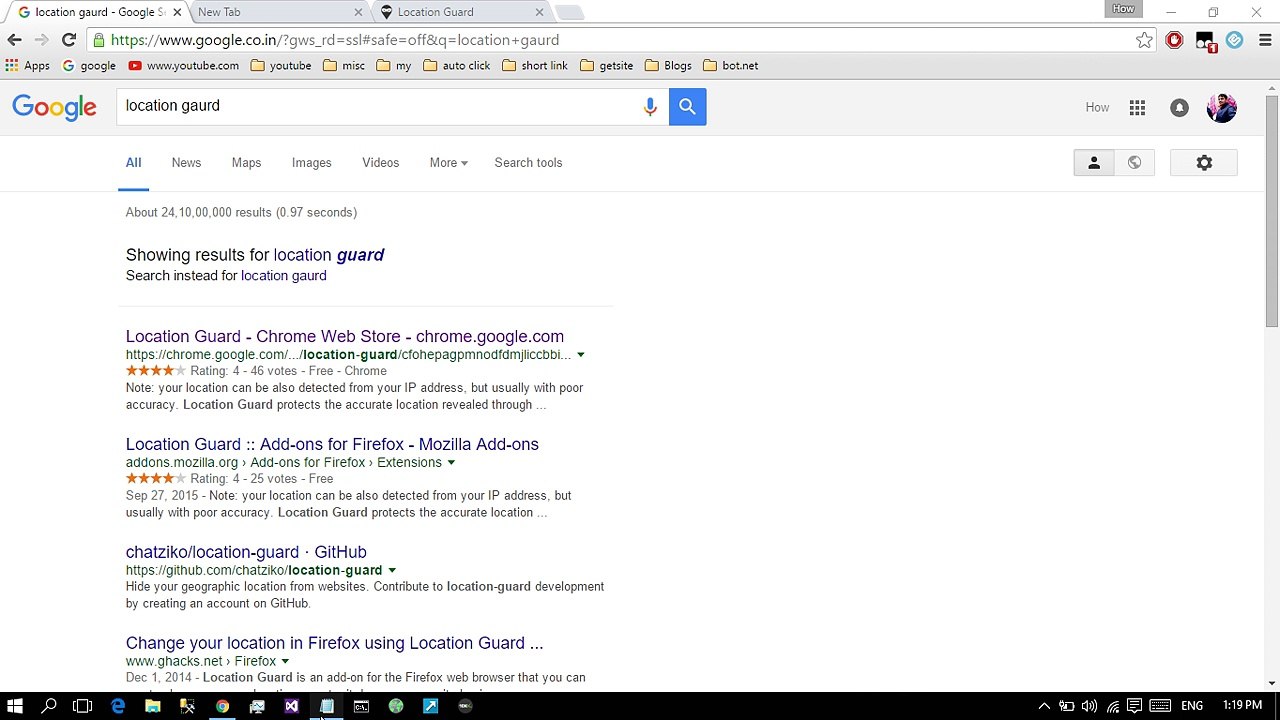The height and width of the screenshot is (720, 1280).
Task: Show hidden system tray icons
Action: tap(1044, 706)
